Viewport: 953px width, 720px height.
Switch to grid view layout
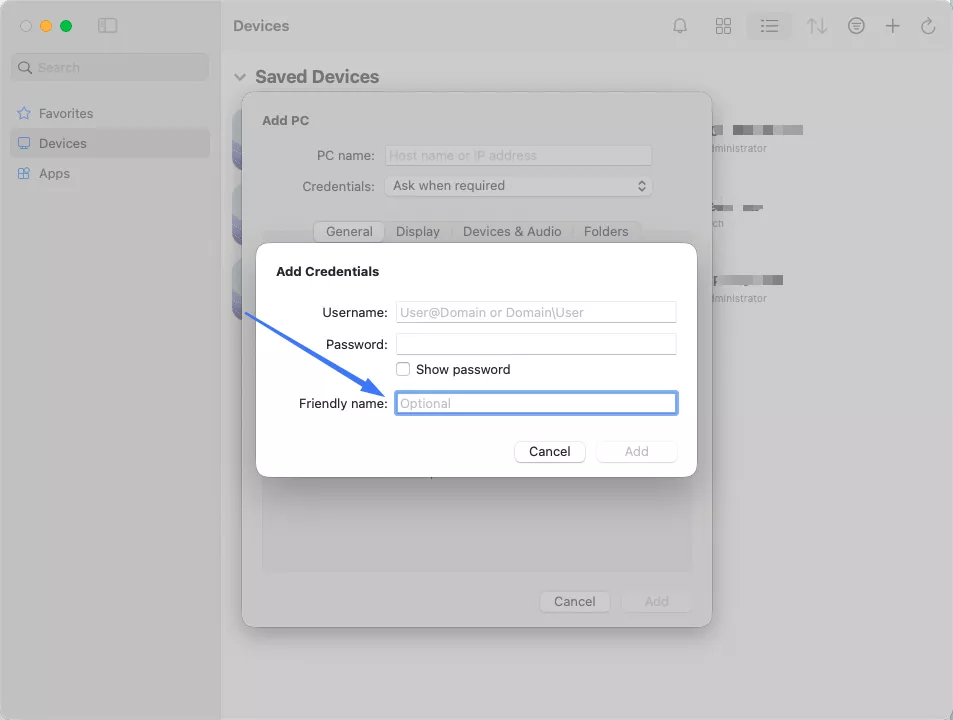723,27
